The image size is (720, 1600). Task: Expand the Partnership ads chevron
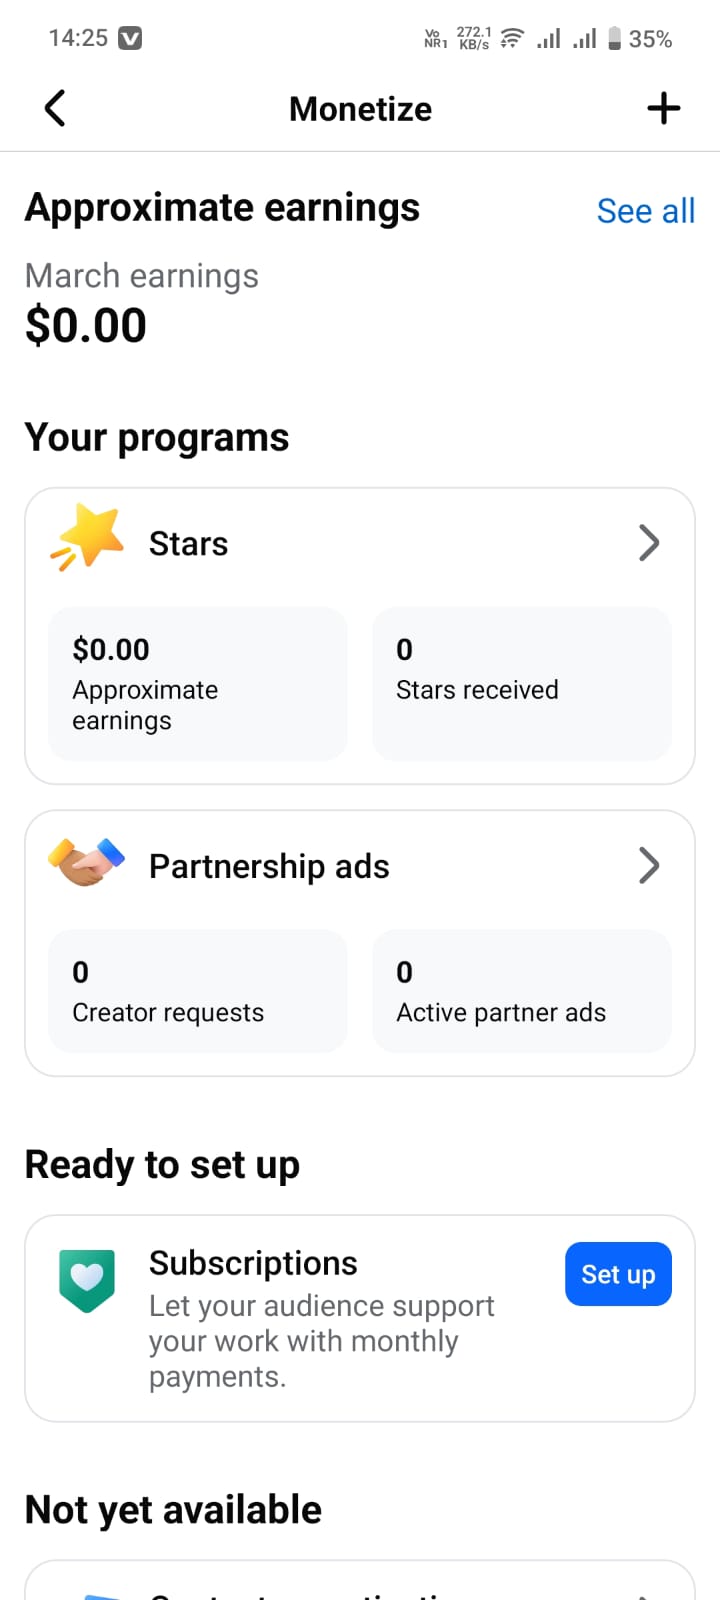pos(649,866)
